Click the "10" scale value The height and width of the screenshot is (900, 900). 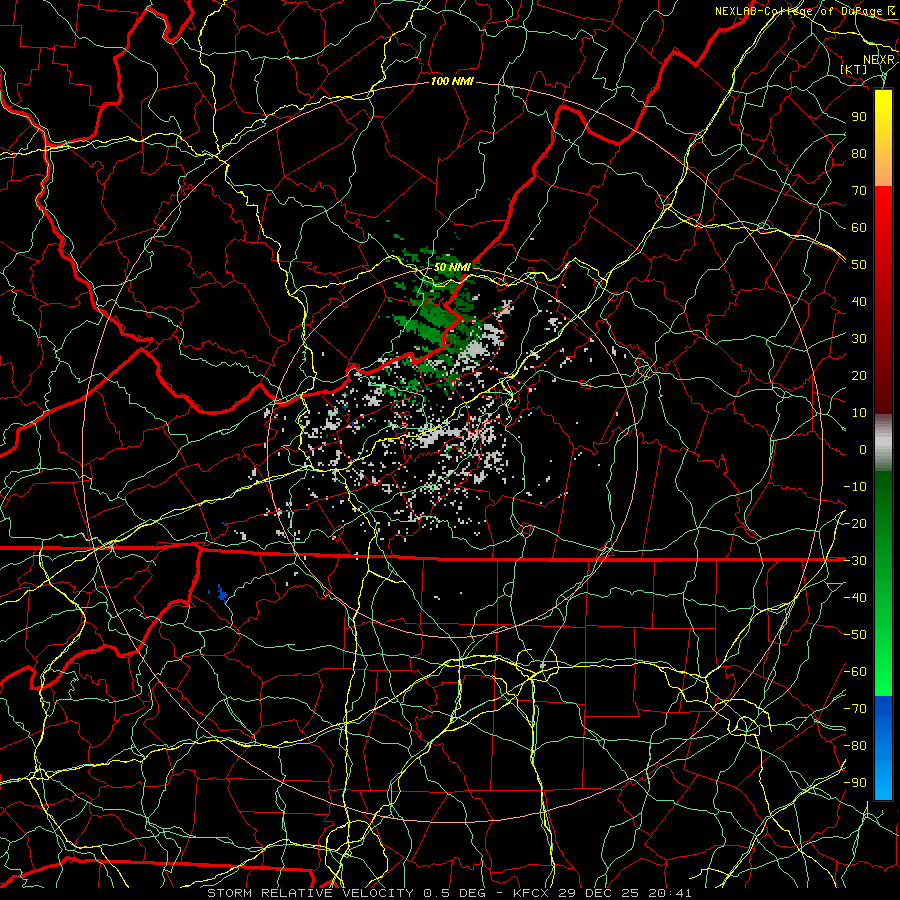[x=859, y=413]
